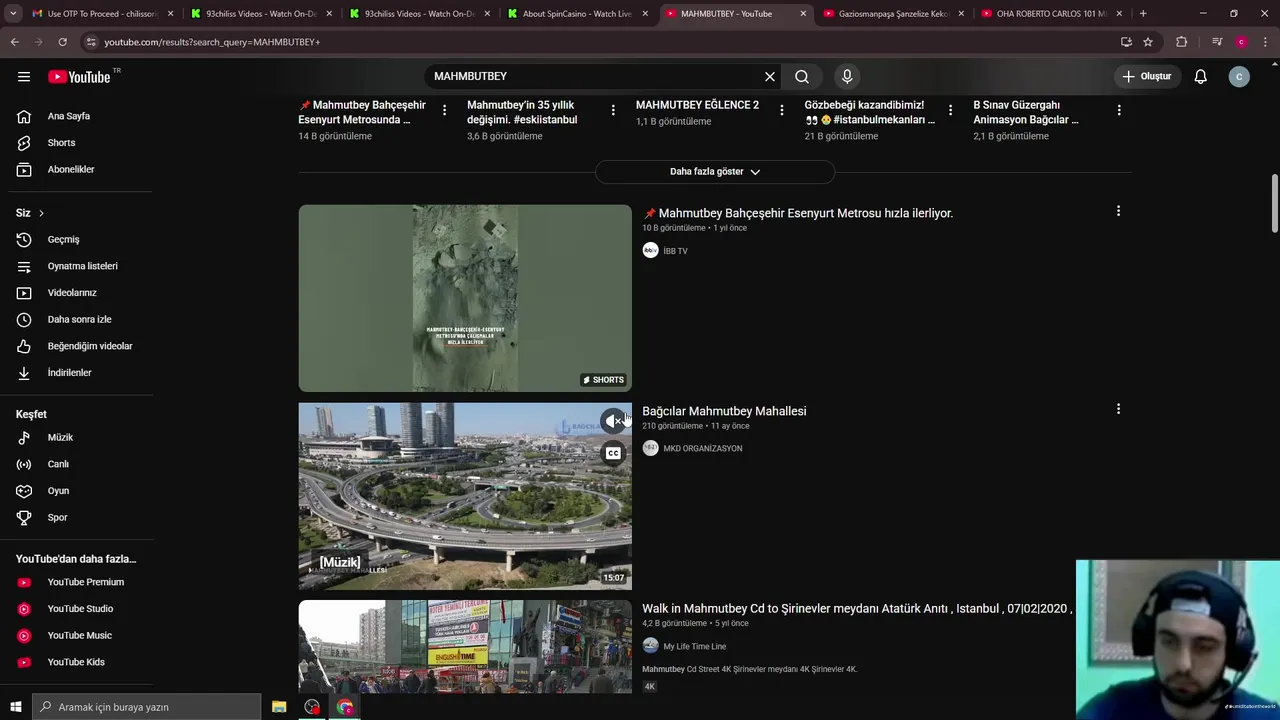Open options for B Sınav Güzergahı short
The height and width of the screenshot is (720, 1280).
(1119, 110)
